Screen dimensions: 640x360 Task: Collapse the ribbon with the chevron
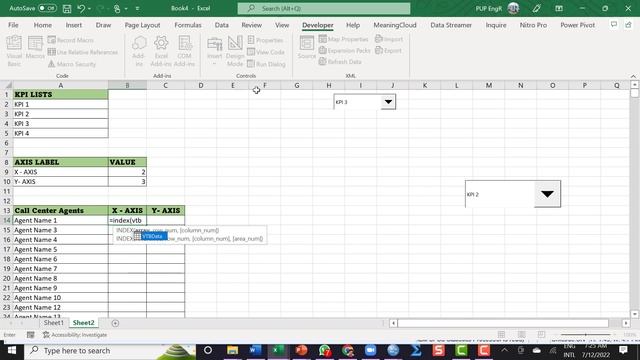(x=633, y=76)
